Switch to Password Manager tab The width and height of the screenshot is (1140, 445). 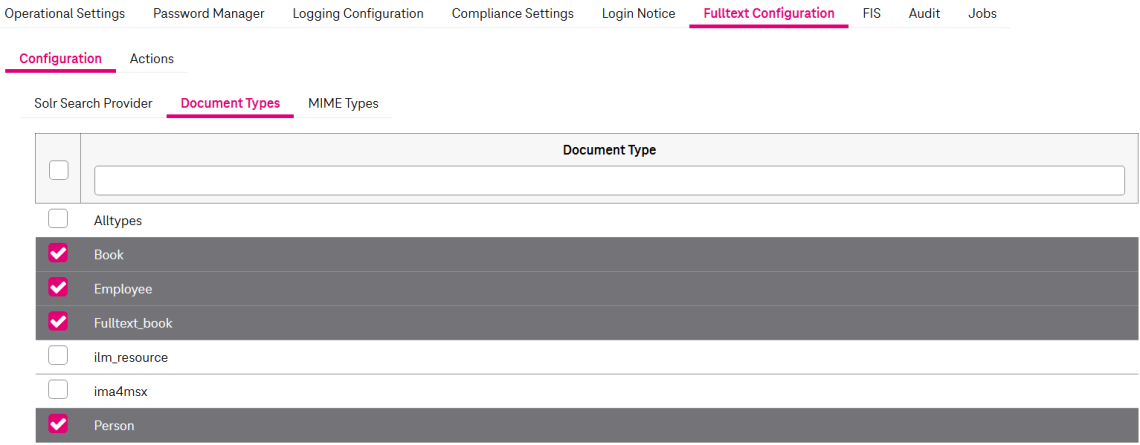(208, 14)
